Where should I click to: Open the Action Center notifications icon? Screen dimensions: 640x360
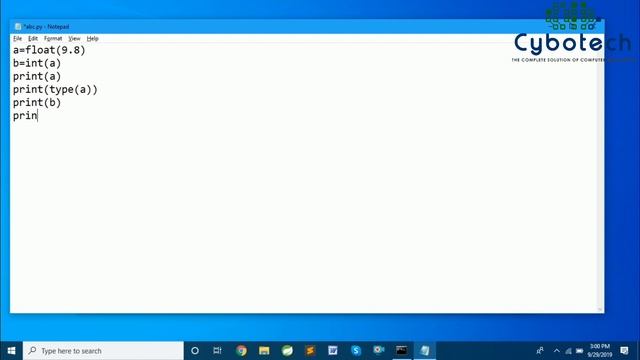coord(624,351)
